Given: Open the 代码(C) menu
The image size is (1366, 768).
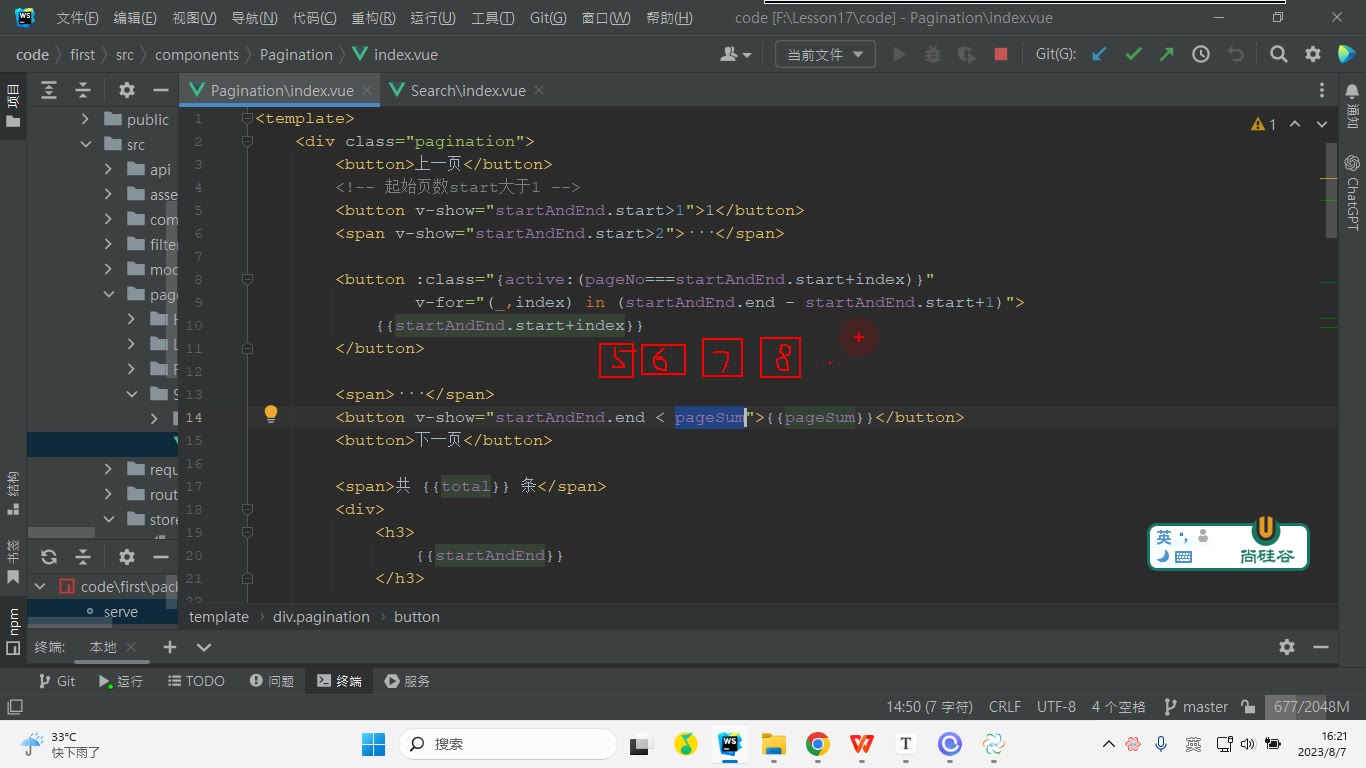Looking at the screenshot, I should (314, 18).
